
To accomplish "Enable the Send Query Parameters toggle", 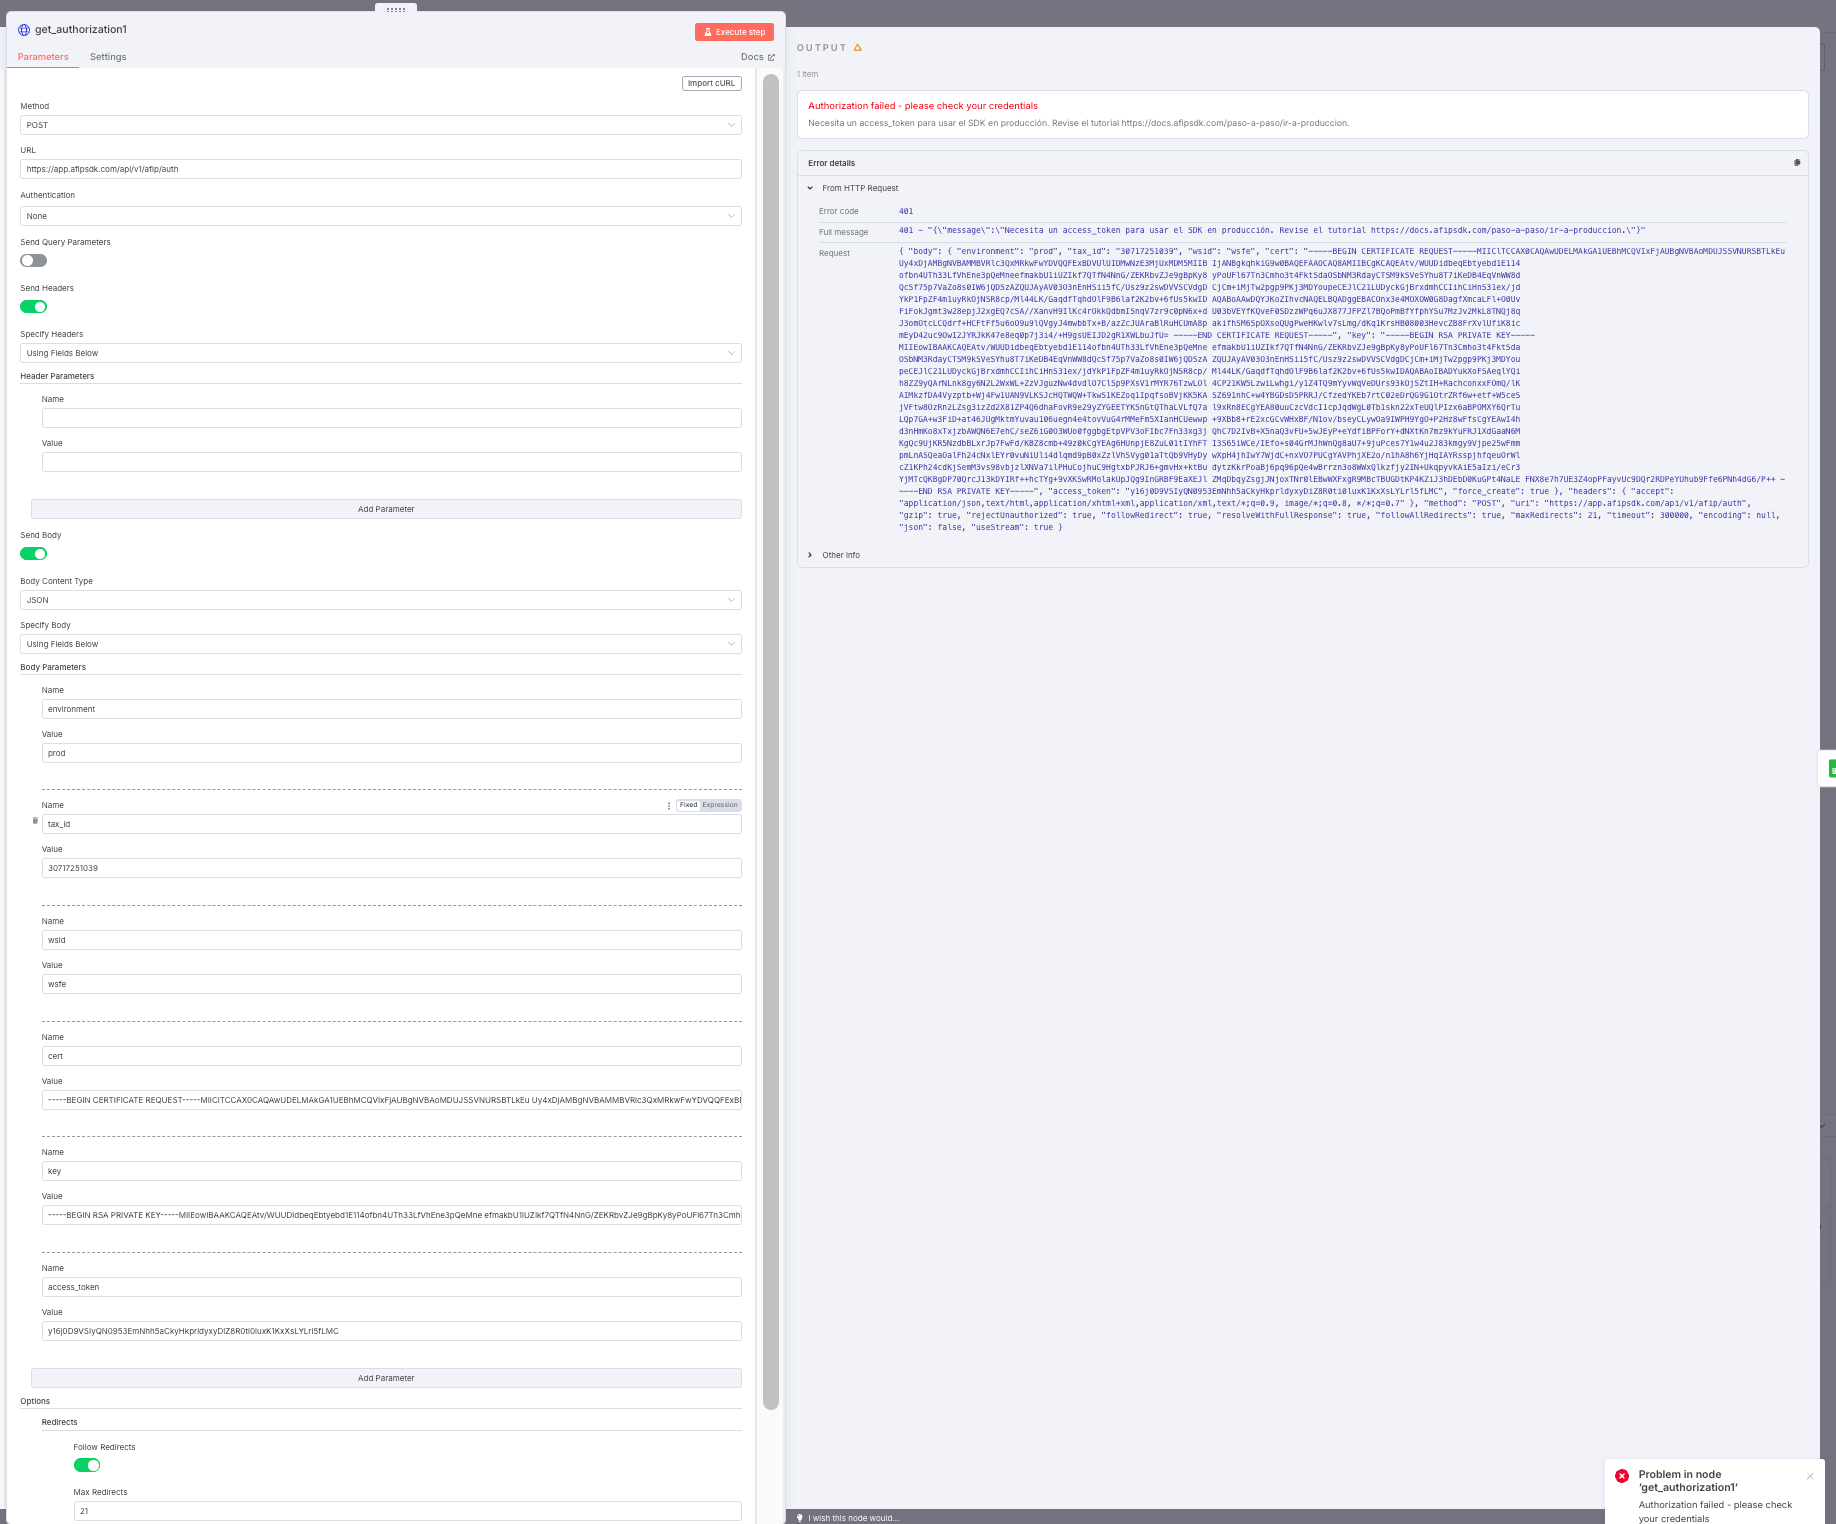I will 34,261.
